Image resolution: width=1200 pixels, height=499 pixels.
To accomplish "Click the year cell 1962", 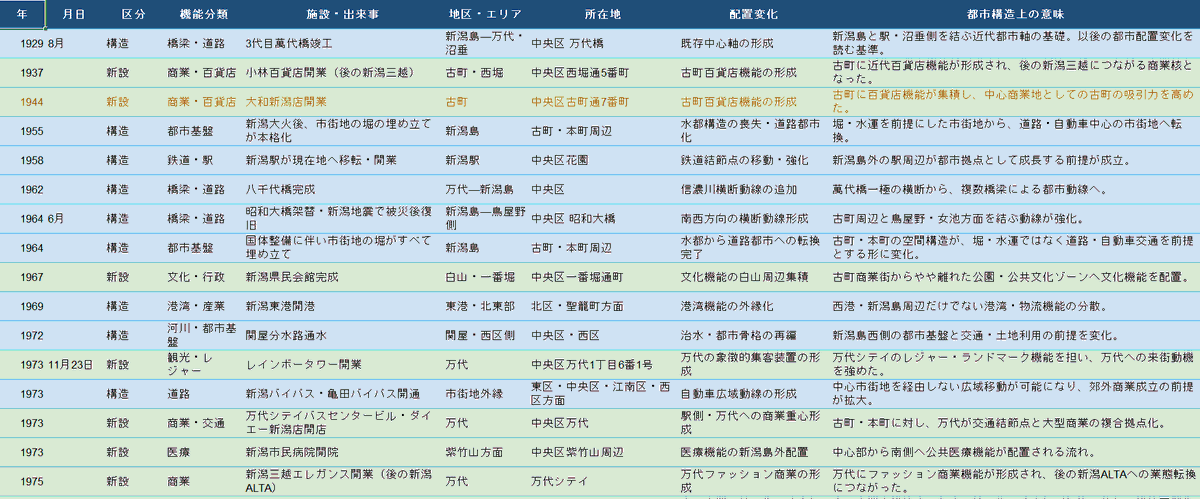I will coord(22,189).
